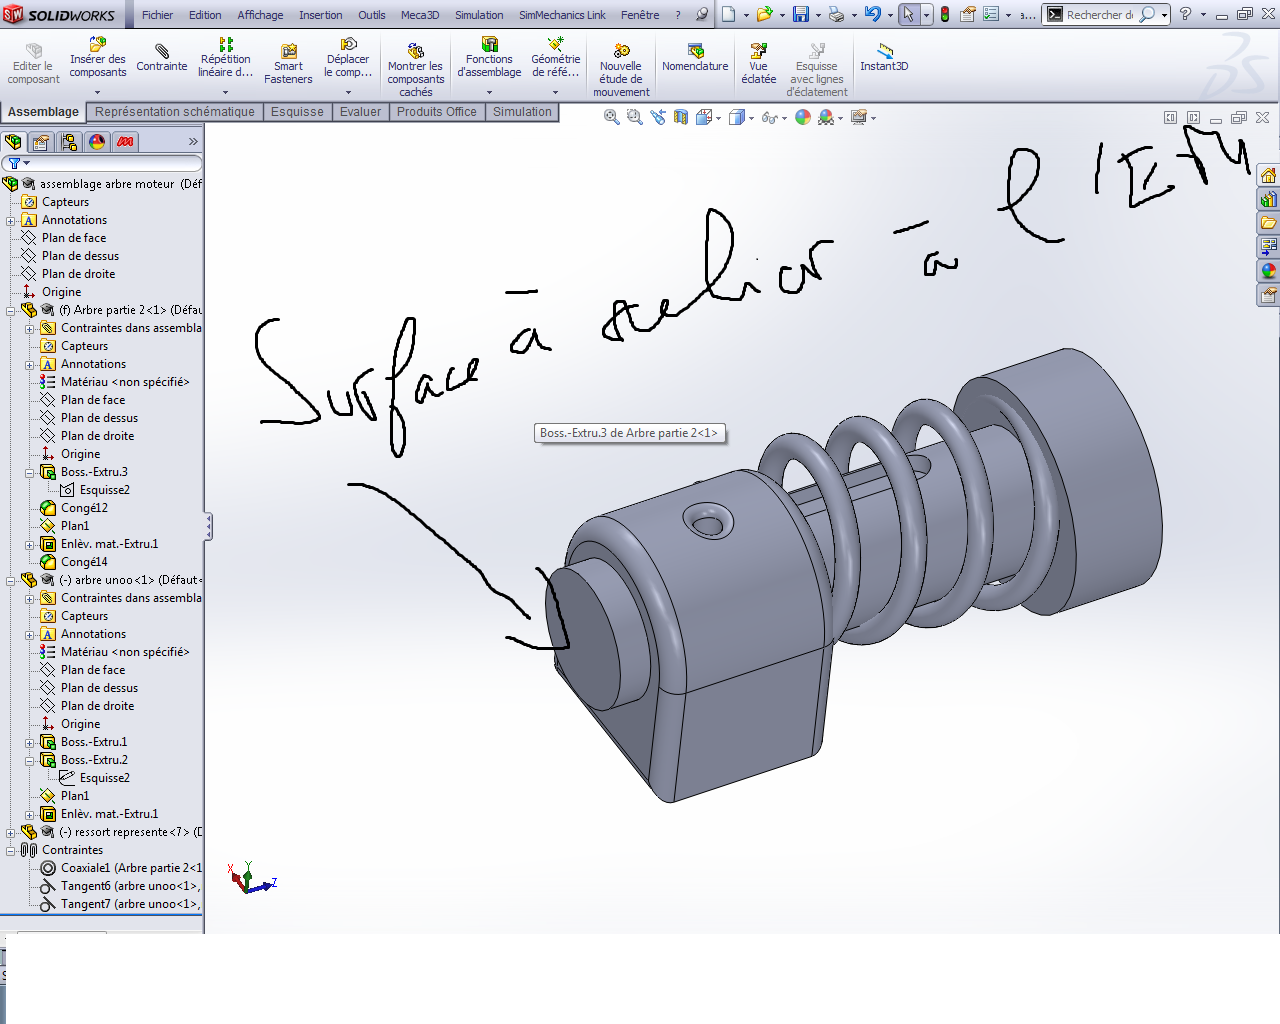Open the Fichier menu
Screen dimensions: 1280x1024
tap(157, 15)
